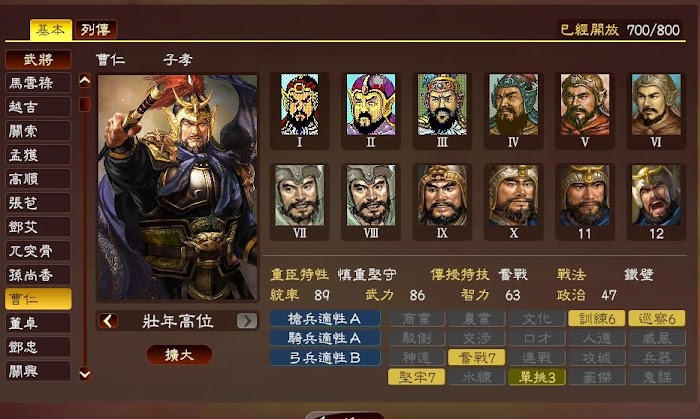
Task: Switch to the 列傳 tab
Action: tap(96, 30)
